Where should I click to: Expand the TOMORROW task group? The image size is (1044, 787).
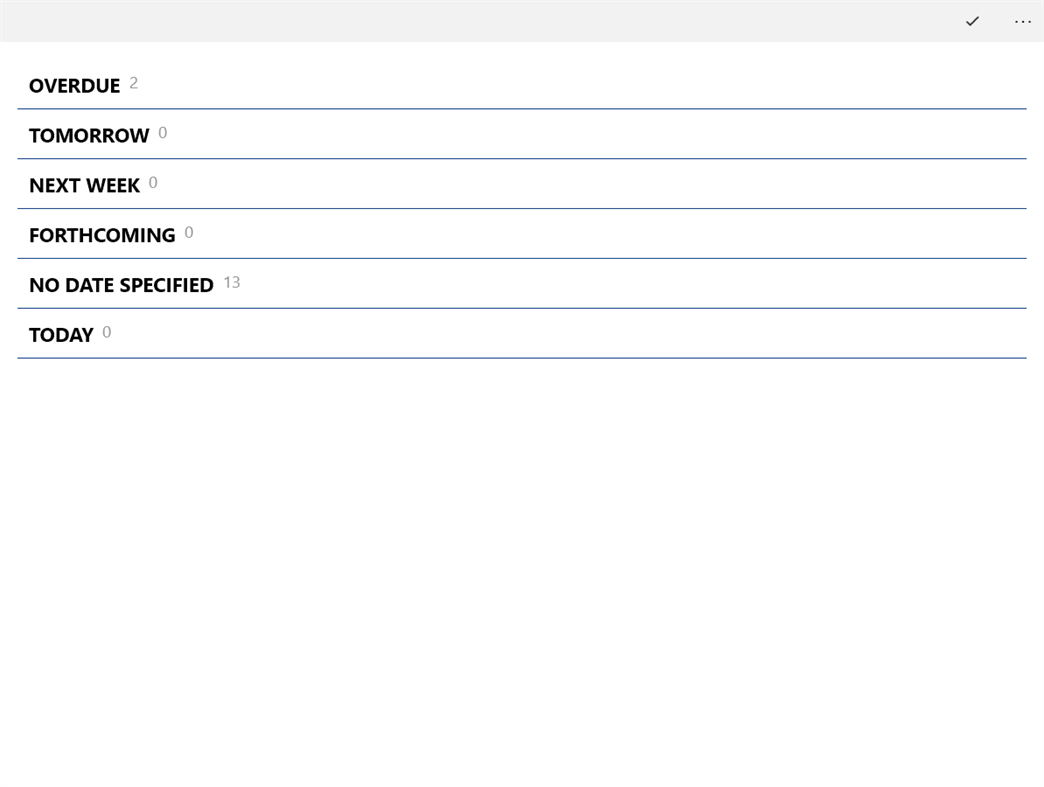89,136
